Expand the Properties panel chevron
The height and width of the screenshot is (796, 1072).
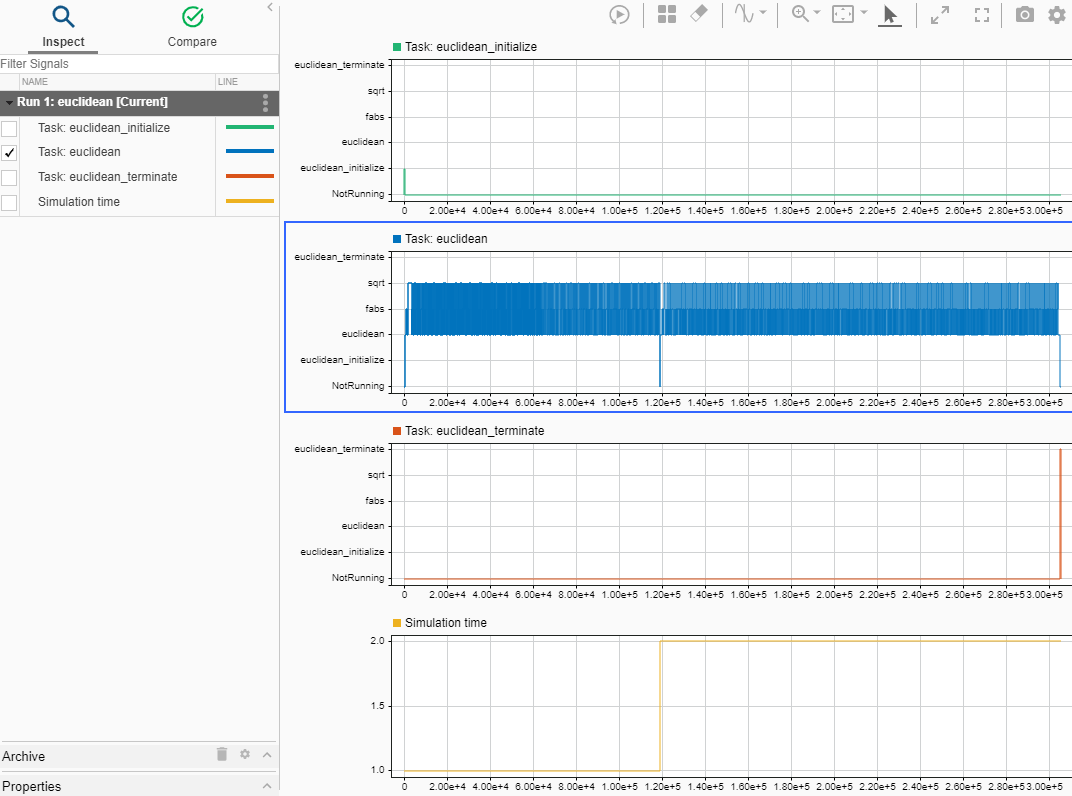[x=267, y=786]
